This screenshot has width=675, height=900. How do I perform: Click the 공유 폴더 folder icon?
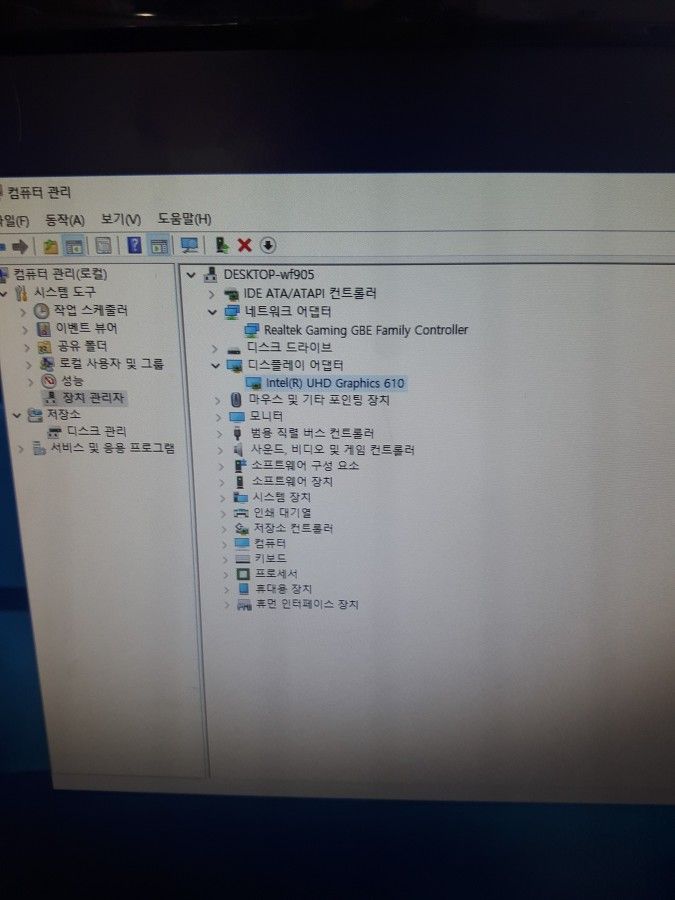[45, 347]
